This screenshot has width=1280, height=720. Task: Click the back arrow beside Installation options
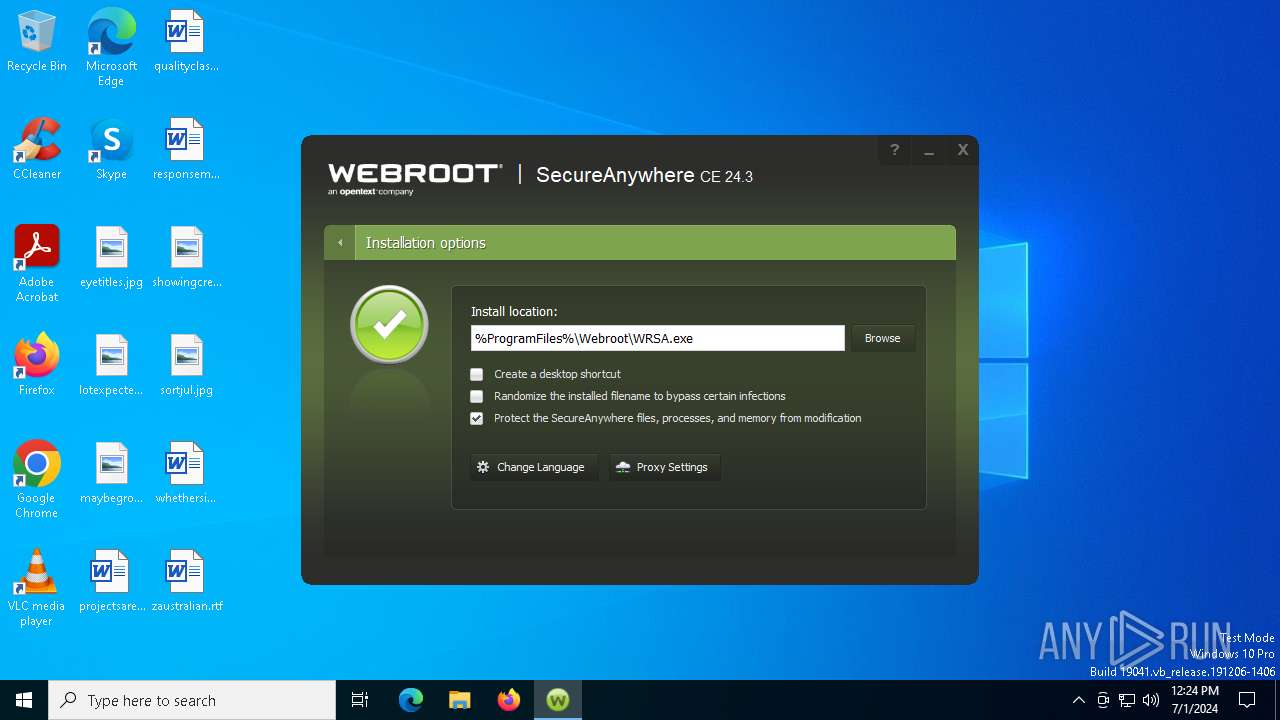(x=340, y=243)
